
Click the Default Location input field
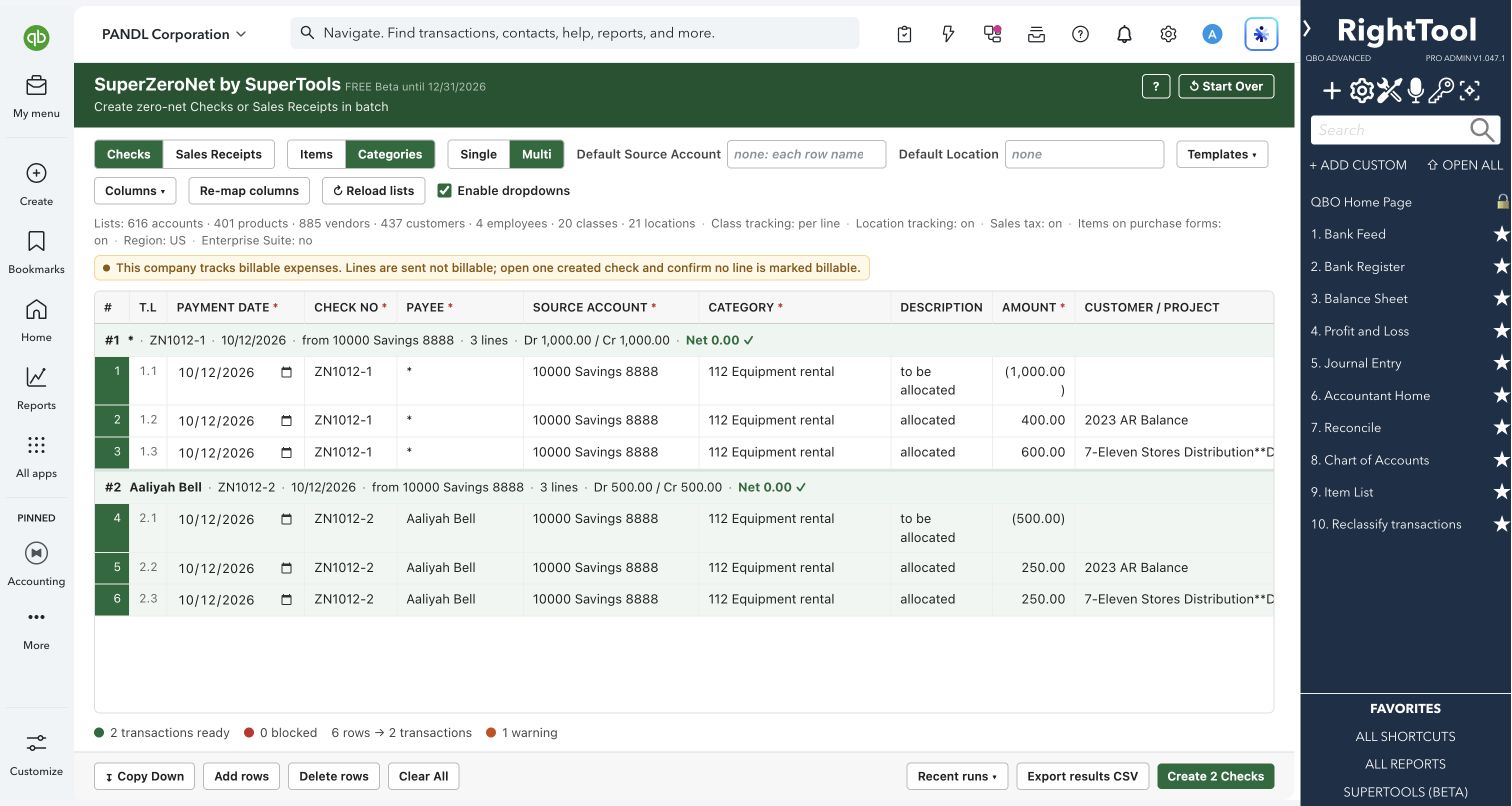[x=1084, y=154]
